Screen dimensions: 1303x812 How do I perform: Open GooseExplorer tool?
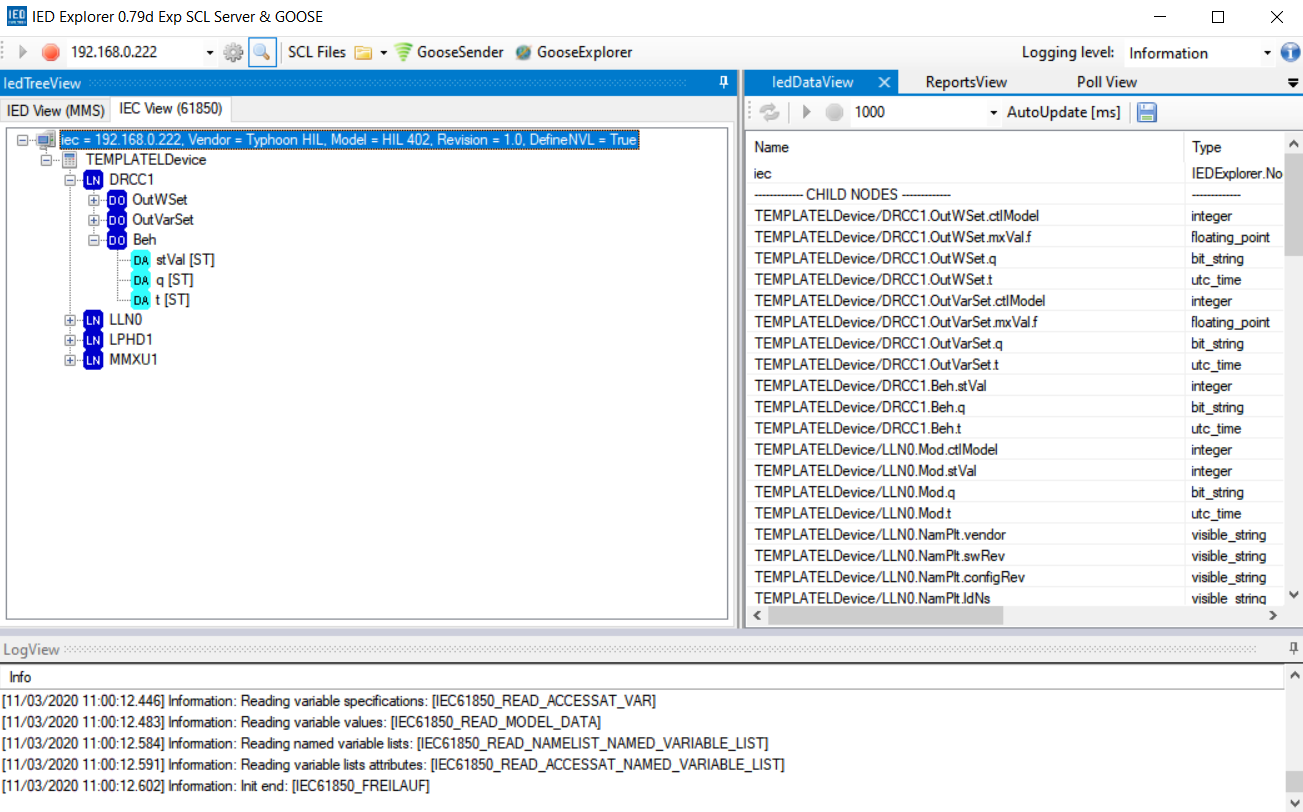pyautogui.click(x=574, y=53)
